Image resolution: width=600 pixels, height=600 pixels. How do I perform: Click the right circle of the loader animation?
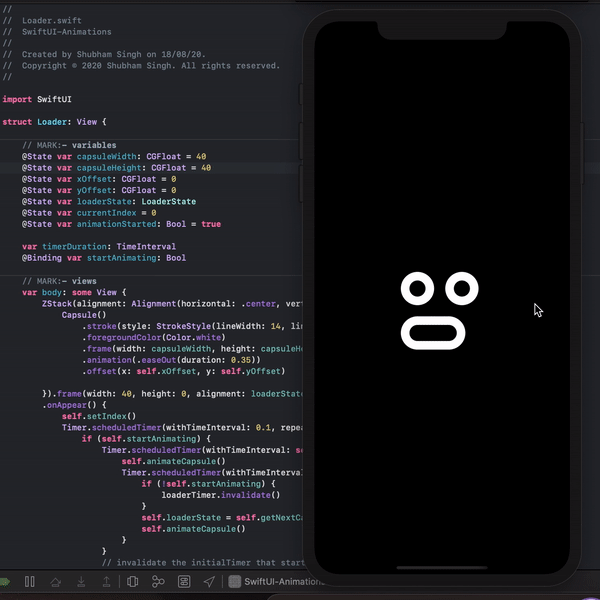[x=462, y=289]
